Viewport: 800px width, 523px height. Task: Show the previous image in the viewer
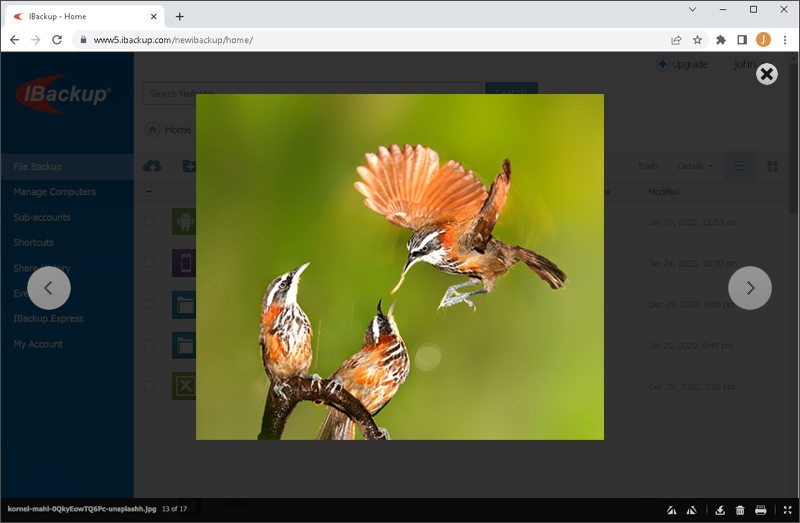[x=49, y=288]
